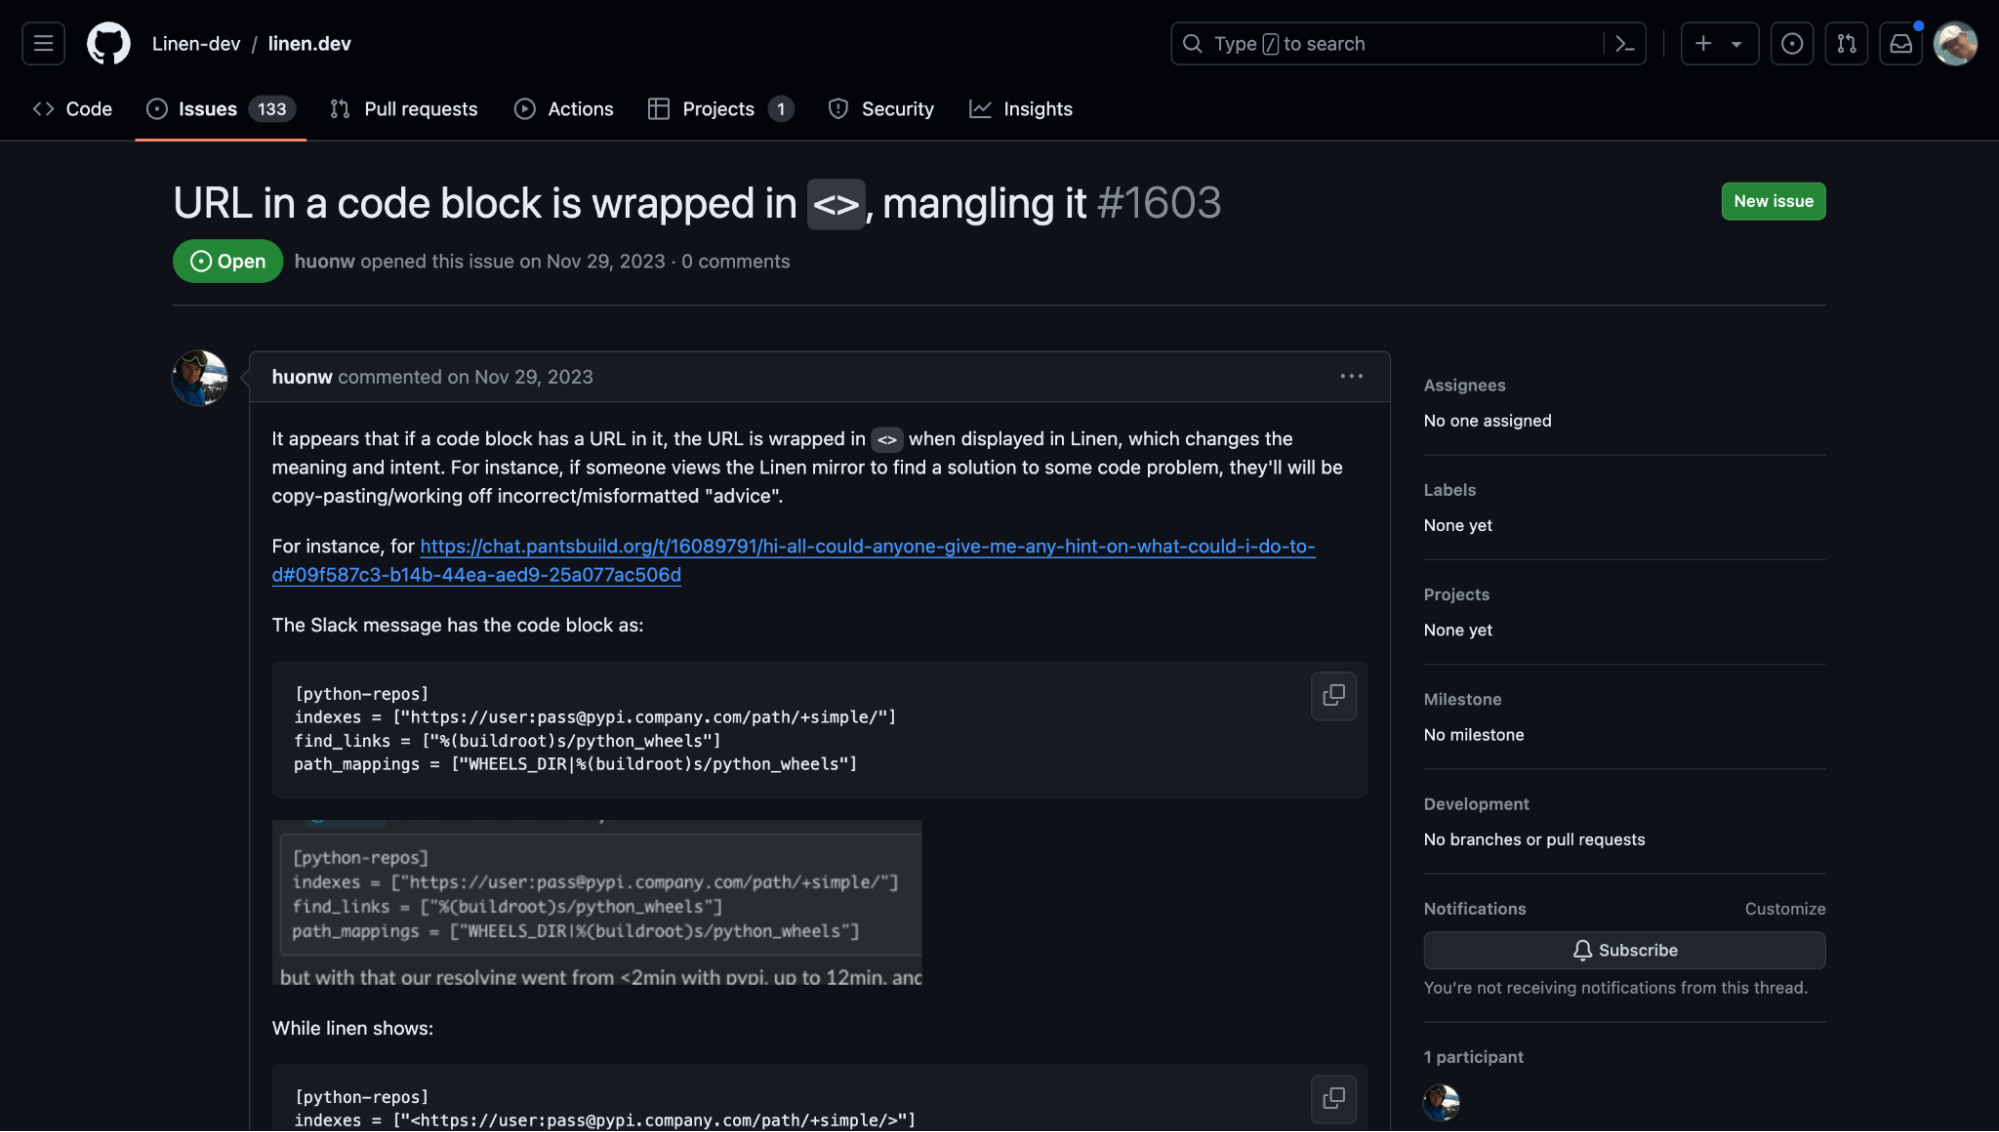Screen dimensions: 1999x1132
Task: Expand the create-new dropdown arrow
Action: 1737,44
